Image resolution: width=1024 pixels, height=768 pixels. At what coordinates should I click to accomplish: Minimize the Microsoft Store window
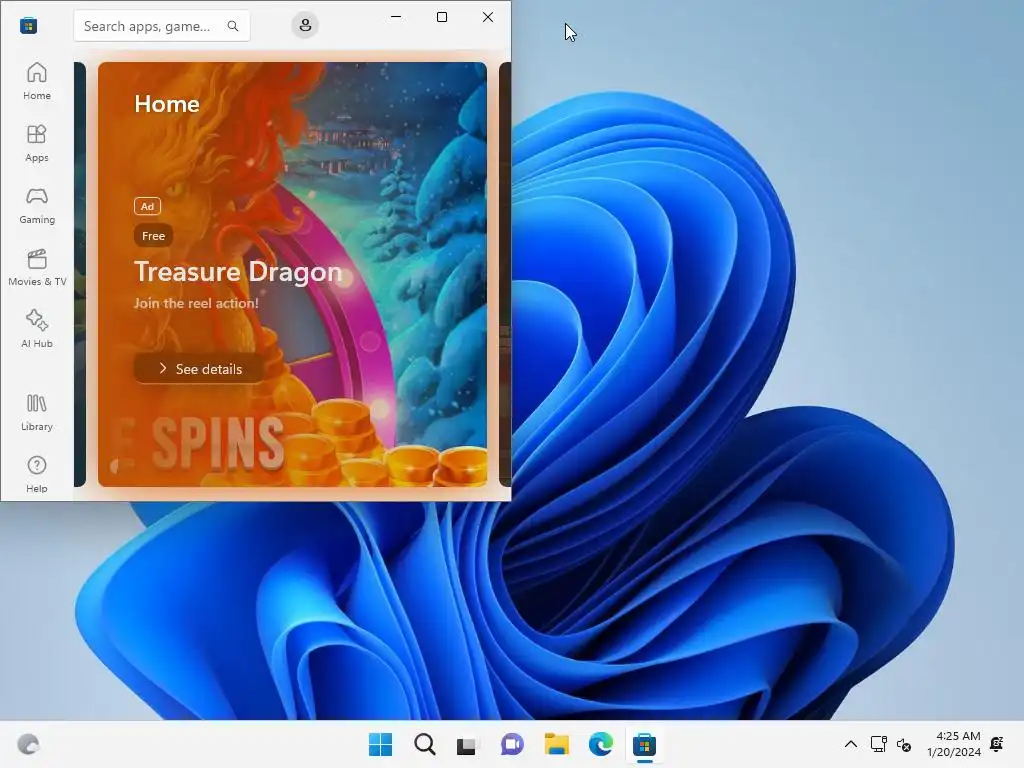[396, 17]
